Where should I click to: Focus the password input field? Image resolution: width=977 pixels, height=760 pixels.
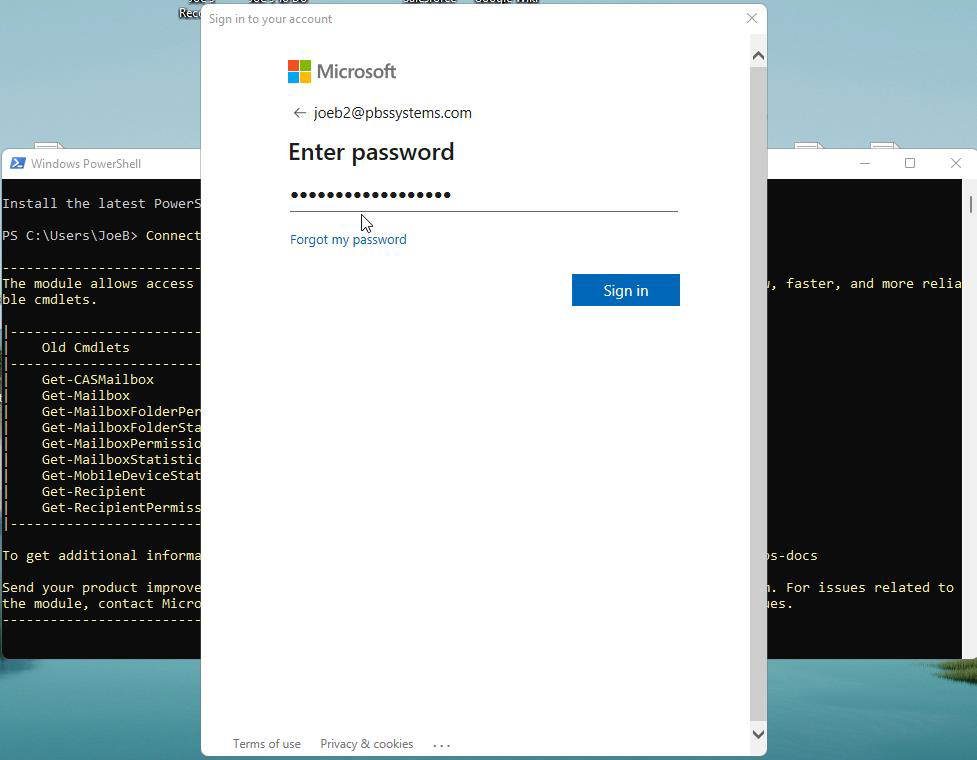pyautogui.click(x=483, y=195)
